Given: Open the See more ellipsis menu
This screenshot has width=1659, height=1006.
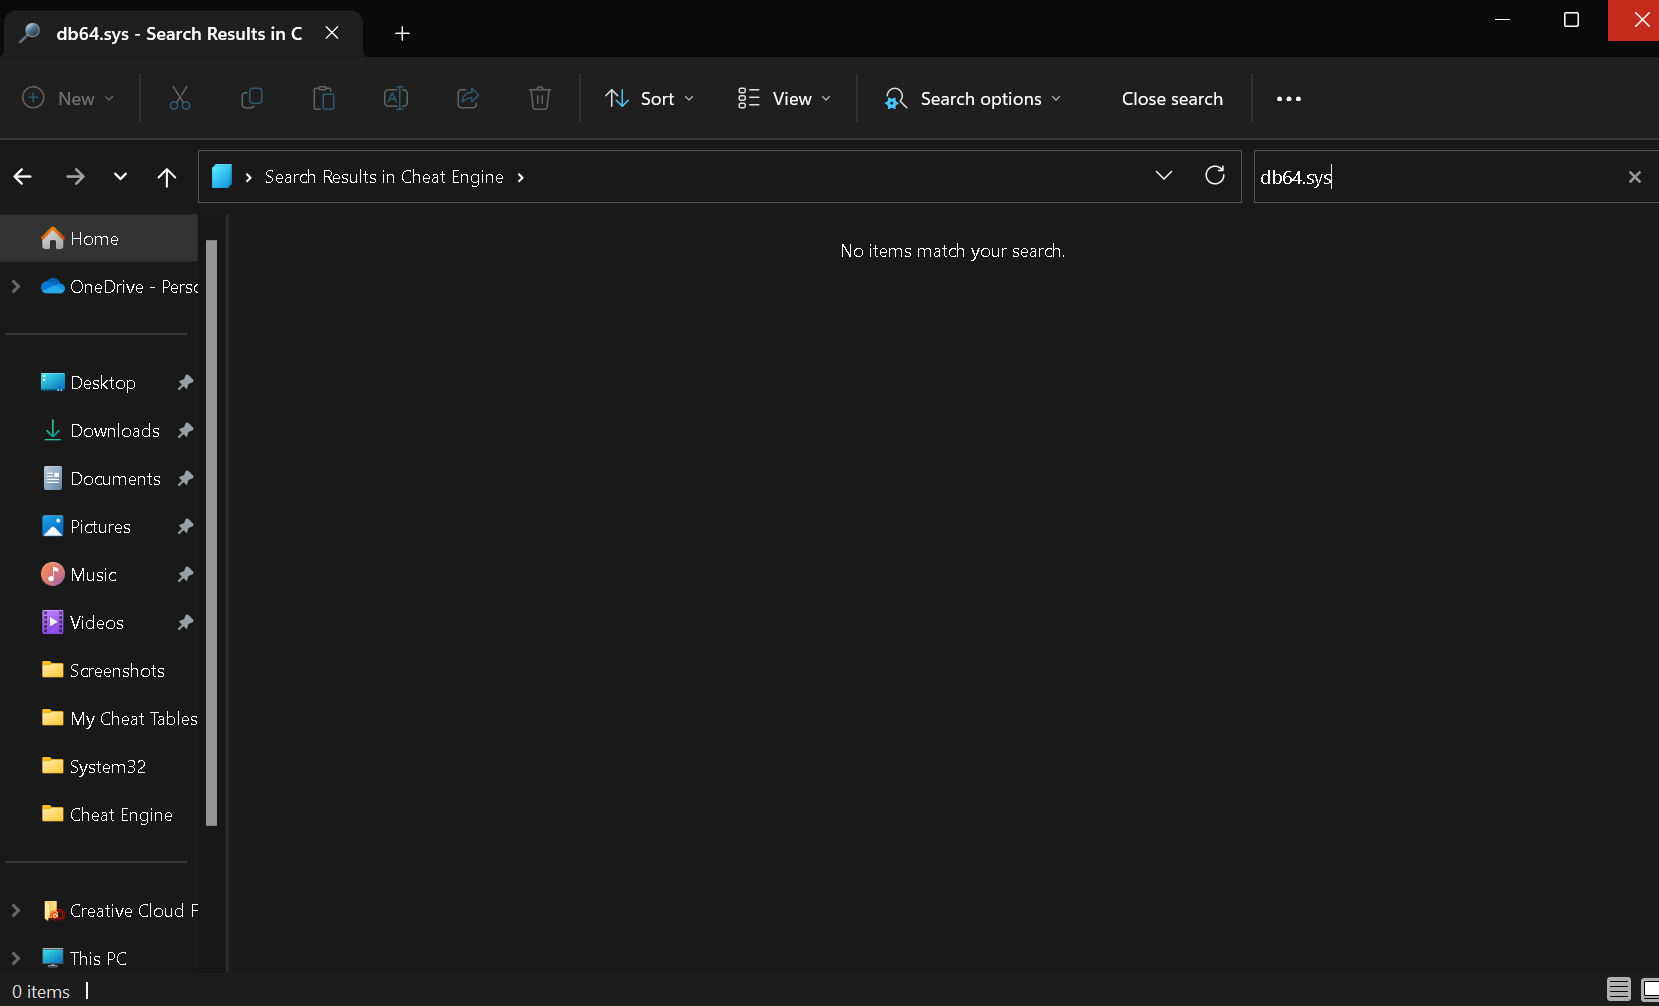Looking at the screenshot, I should [x=1288, y=98].
